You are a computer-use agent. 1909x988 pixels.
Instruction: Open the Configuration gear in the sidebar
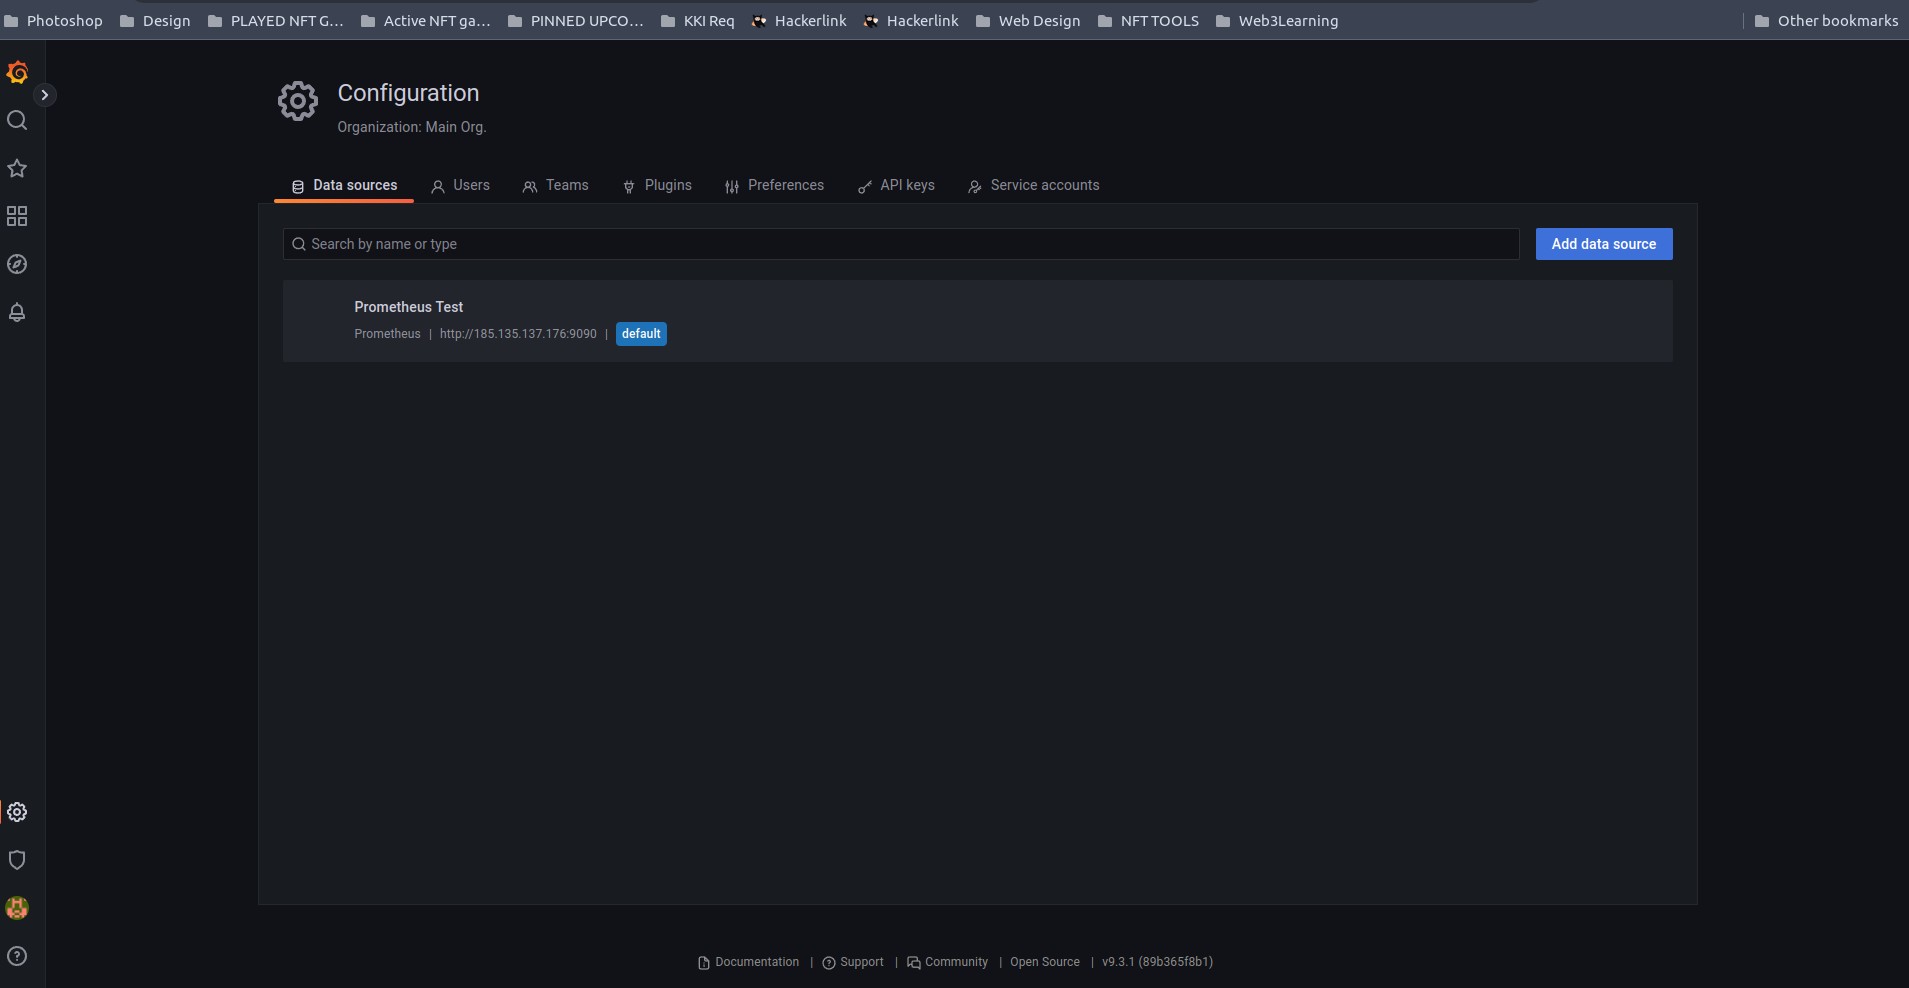[17, 812]
